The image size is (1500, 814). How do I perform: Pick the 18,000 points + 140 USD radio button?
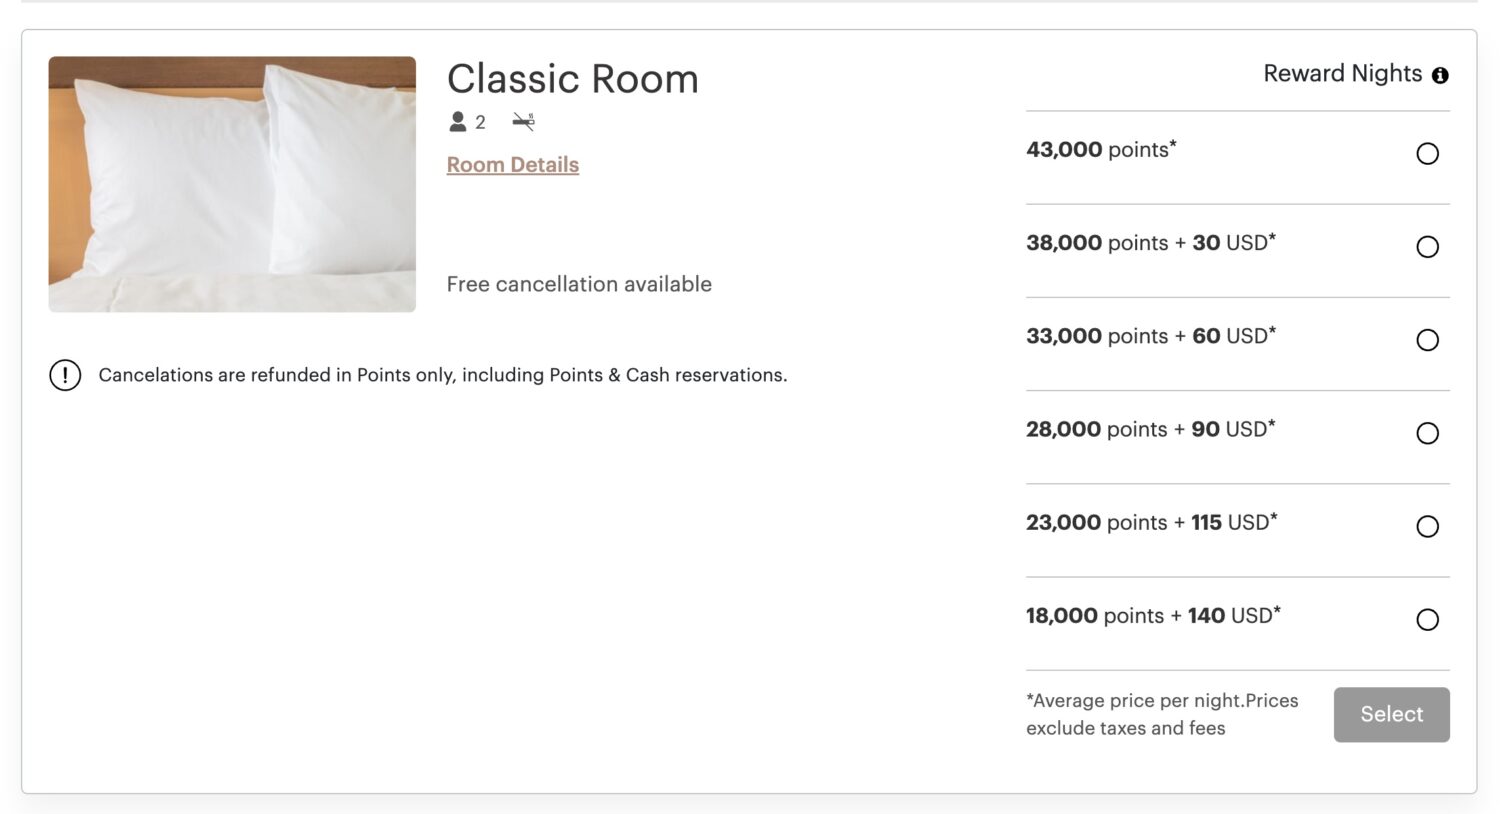tap(1427, 619)
